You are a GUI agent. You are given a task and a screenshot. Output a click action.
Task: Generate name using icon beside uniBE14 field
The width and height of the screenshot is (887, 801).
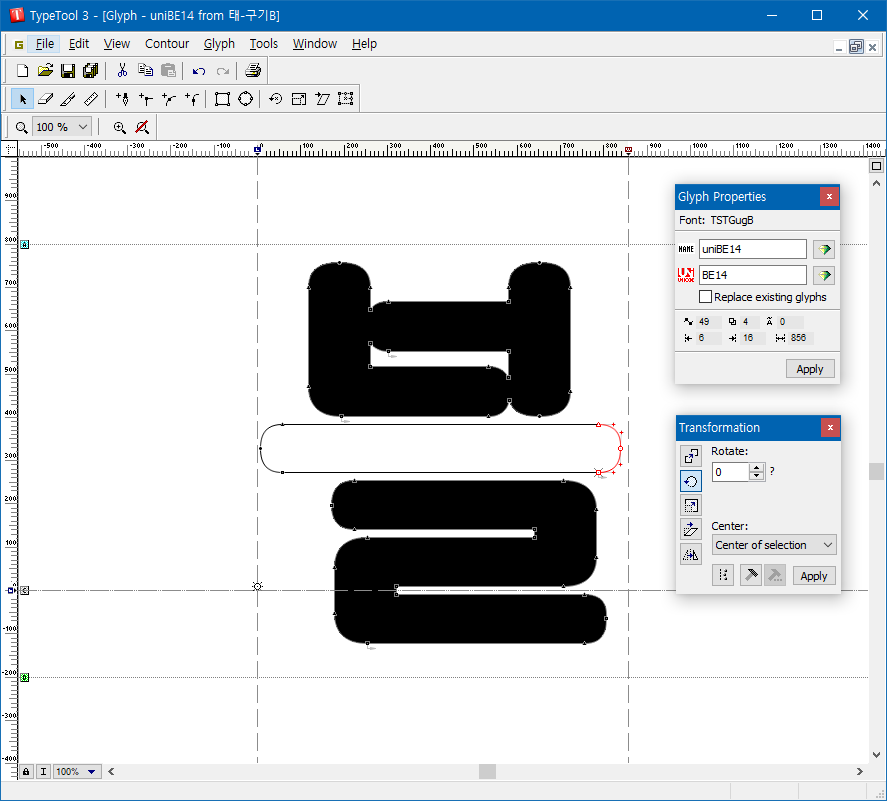(824, 249)
